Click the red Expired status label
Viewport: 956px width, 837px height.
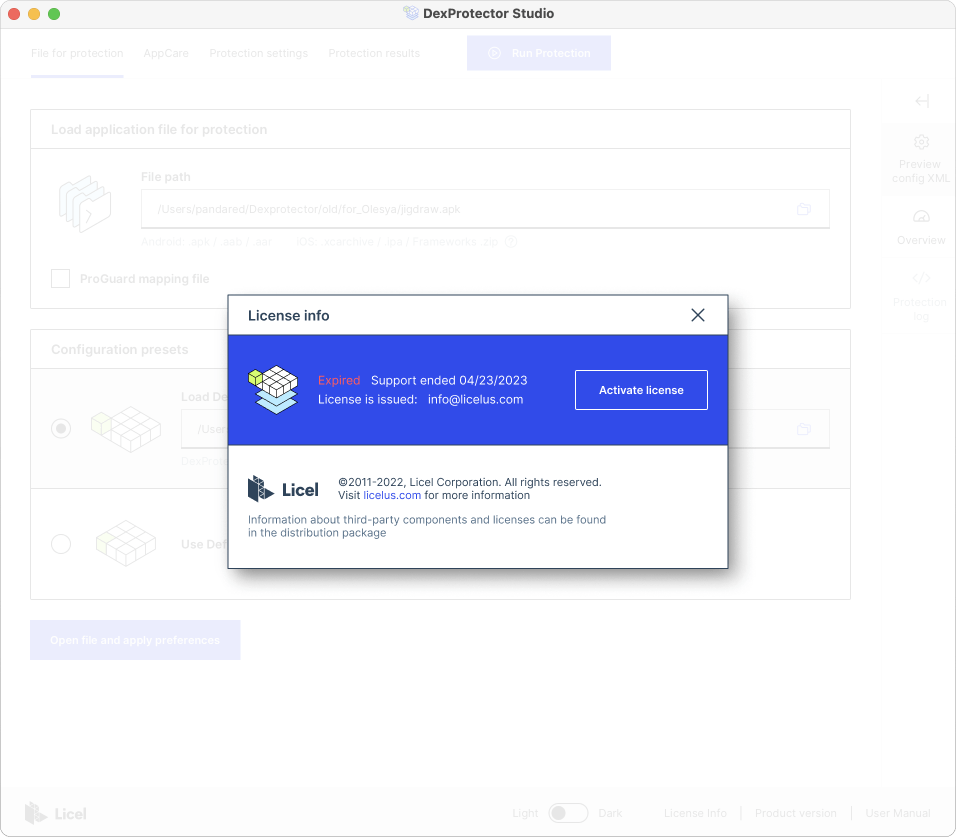(x=339, y=380)
